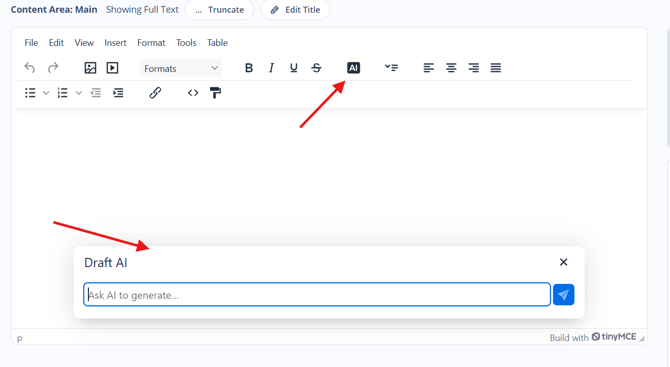Open the insert link icon
The height and width of the screenshot is (367, 670).
pyautogui.click(x=155, y=93)
